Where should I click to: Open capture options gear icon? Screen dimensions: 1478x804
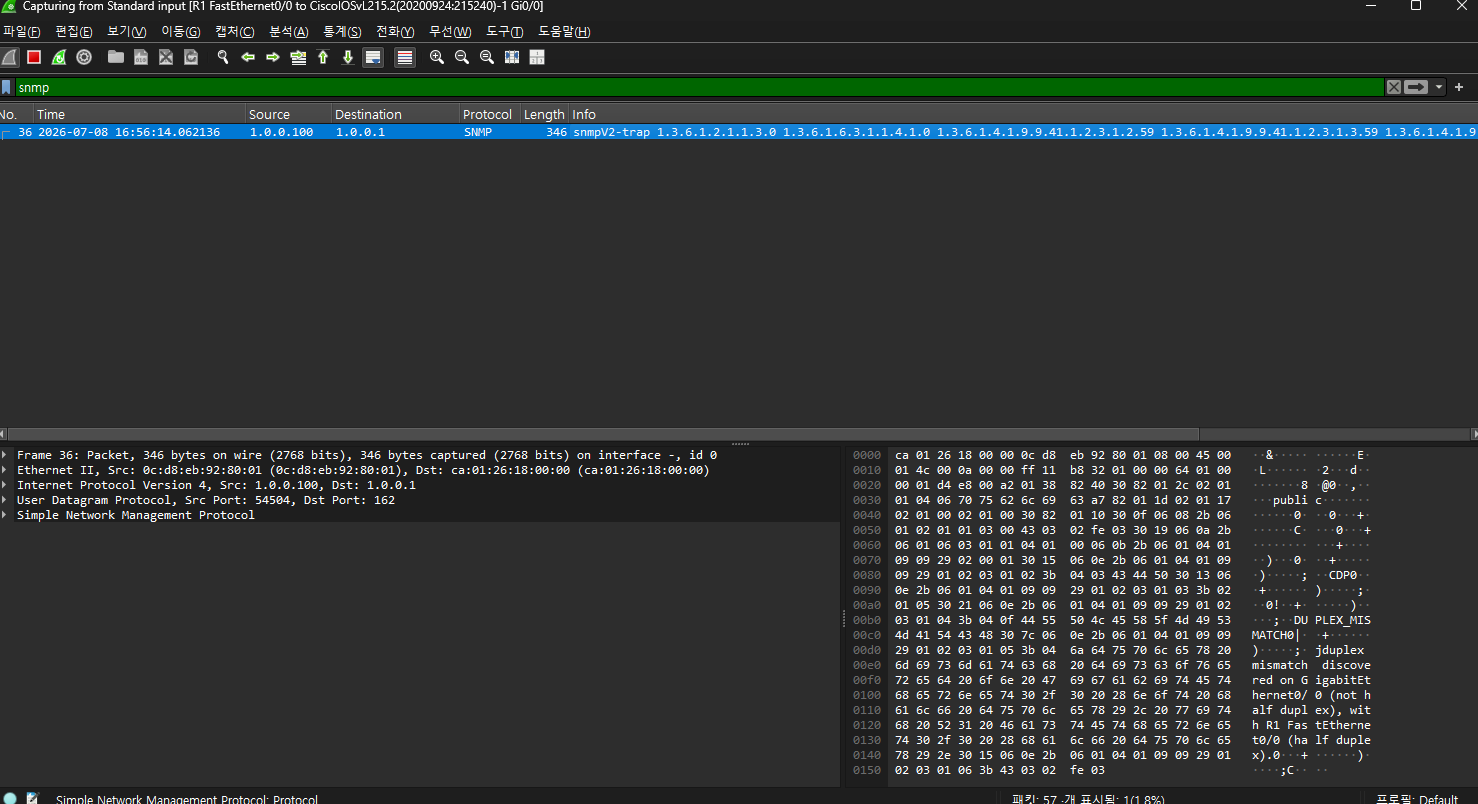84,57
